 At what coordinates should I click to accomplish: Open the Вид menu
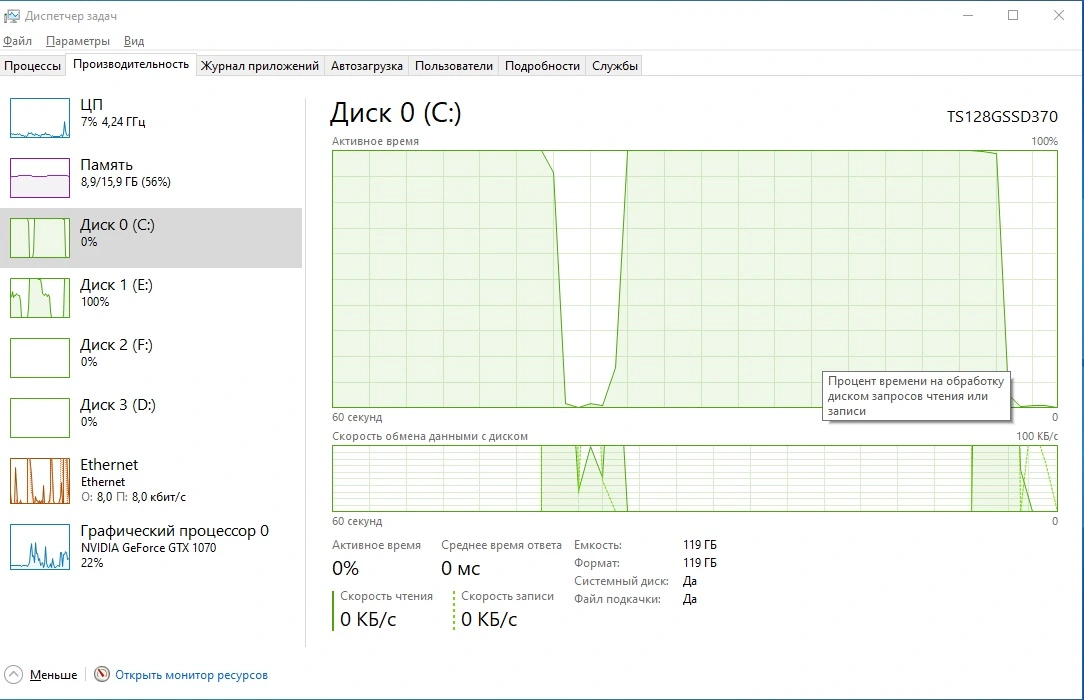click(x=134, y=41)
